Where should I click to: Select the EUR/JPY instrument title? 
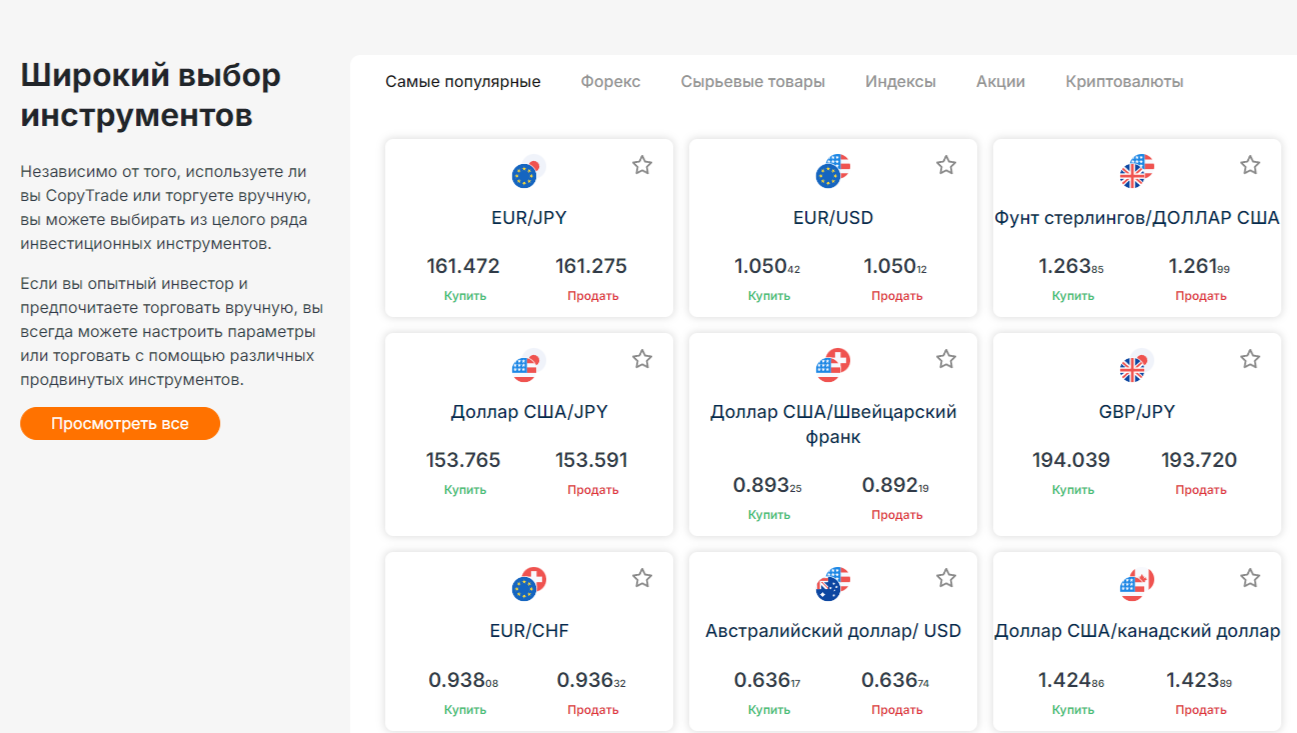(x=529, y=218)
